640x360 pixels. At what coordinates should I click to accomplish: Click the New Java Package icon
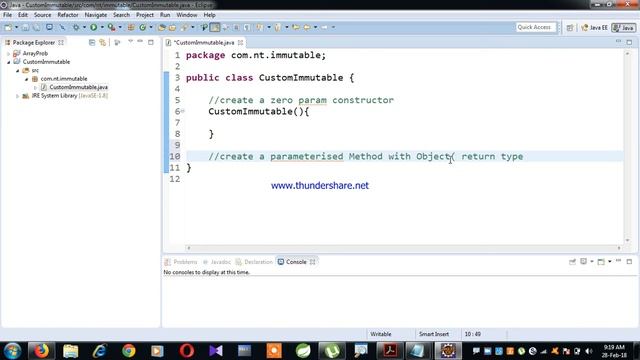click(x=131, y=27)
